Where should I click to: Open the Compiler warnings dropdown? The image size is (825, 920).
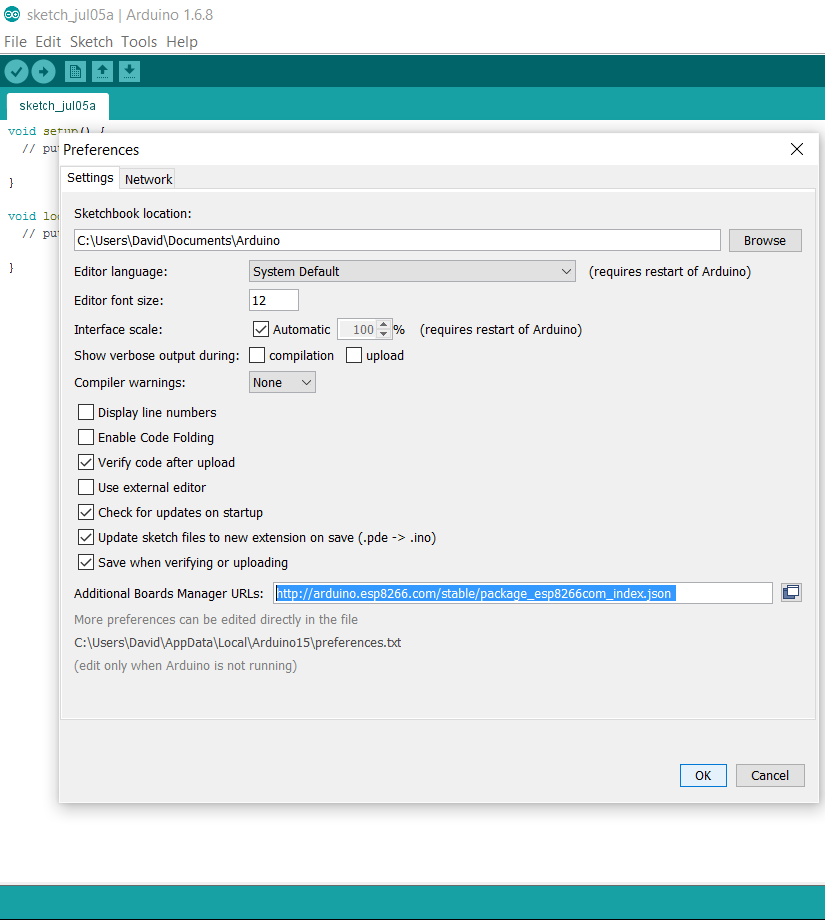pyautogui.click(x=282, y=382)
